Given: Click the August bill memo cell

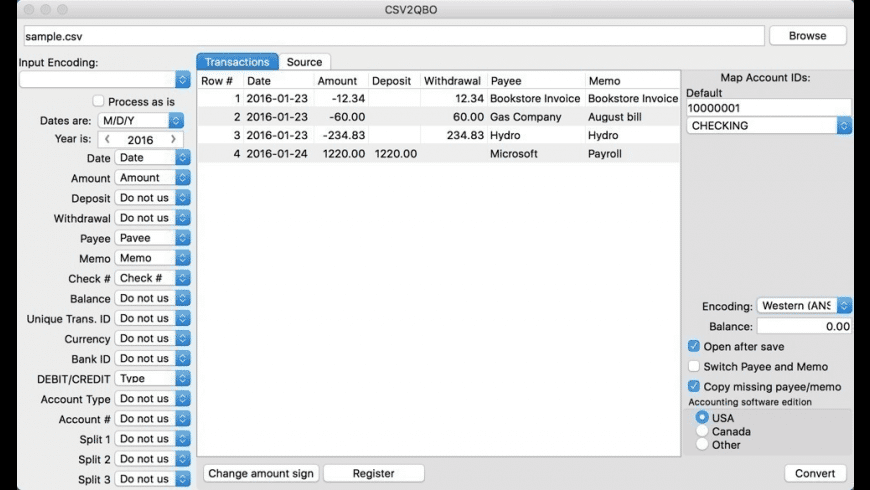Looking at the screenshot, I should [x=633, y=117].
